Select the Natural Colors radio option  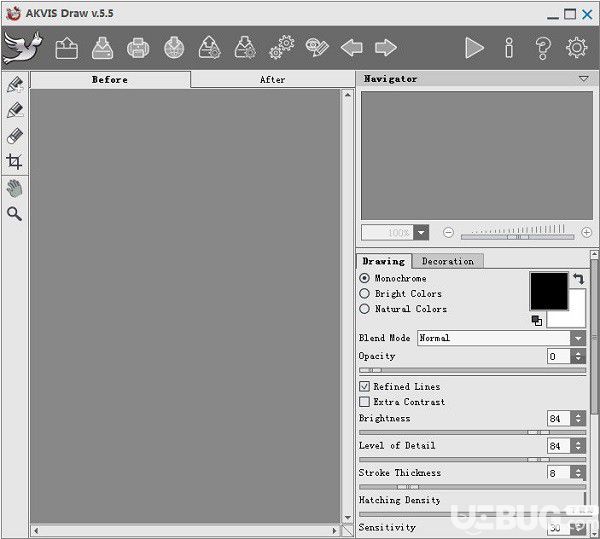(x=364, y=309)
